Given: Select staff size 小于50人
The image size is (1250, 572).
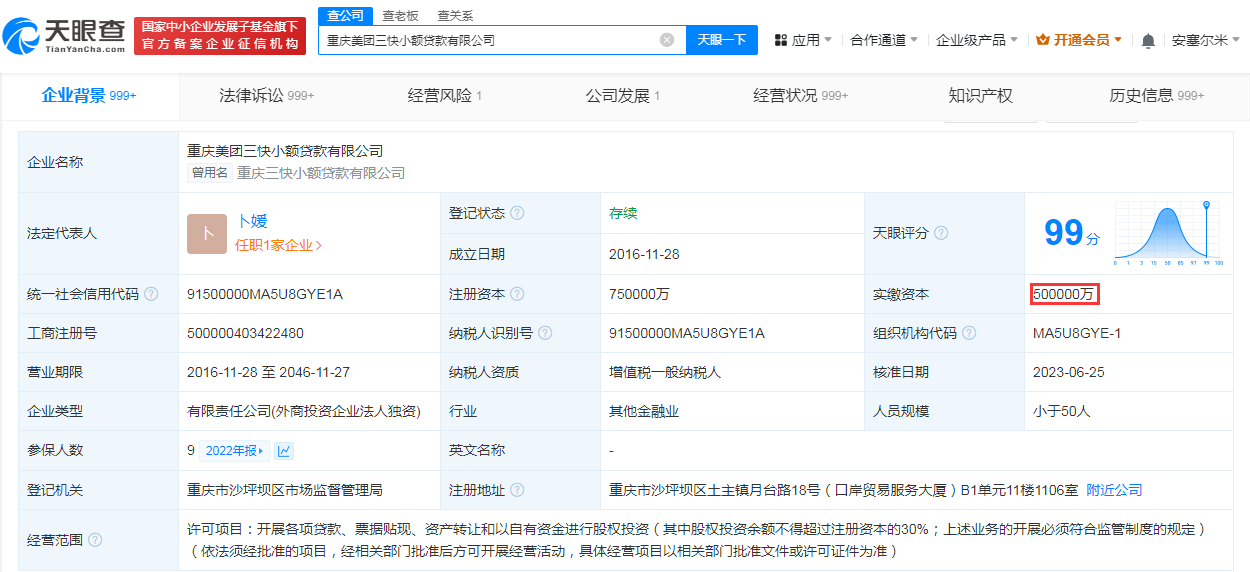Looking at the screenshot, I should [x=1061, y=411].
